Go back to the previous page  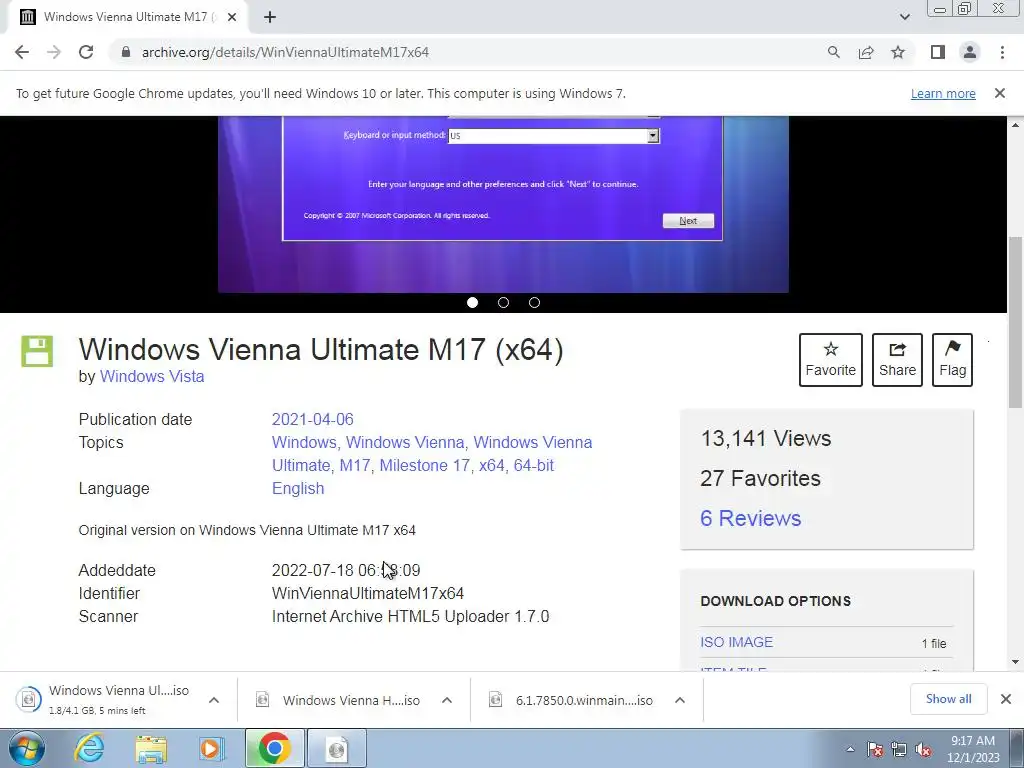click(x=22, y=52)
